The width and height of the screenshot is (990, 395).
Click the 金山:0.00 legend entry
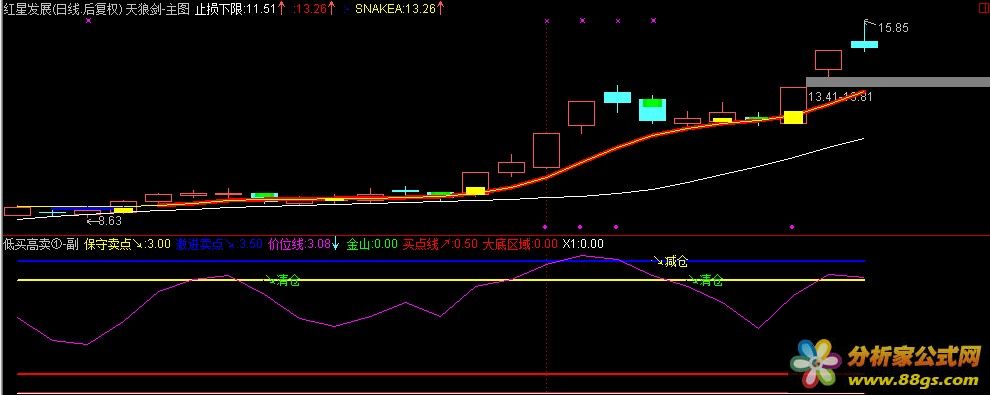click(x=373, y=244)
